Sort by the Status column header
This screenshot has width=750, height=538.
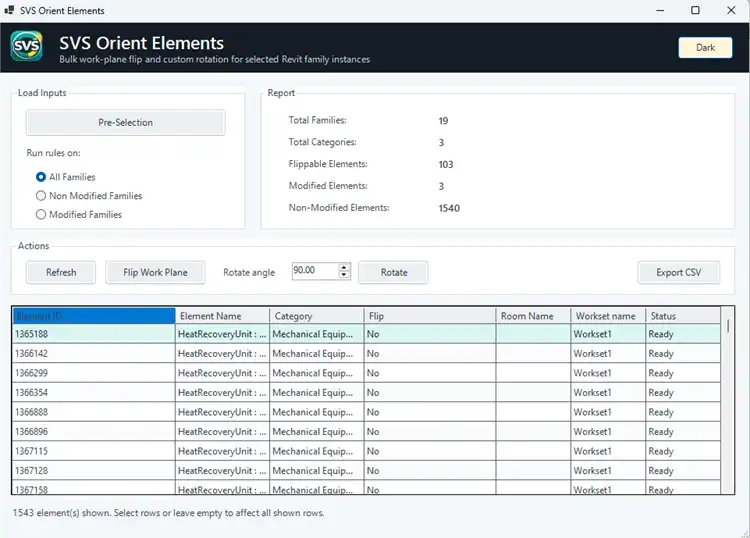click(683, 316)
